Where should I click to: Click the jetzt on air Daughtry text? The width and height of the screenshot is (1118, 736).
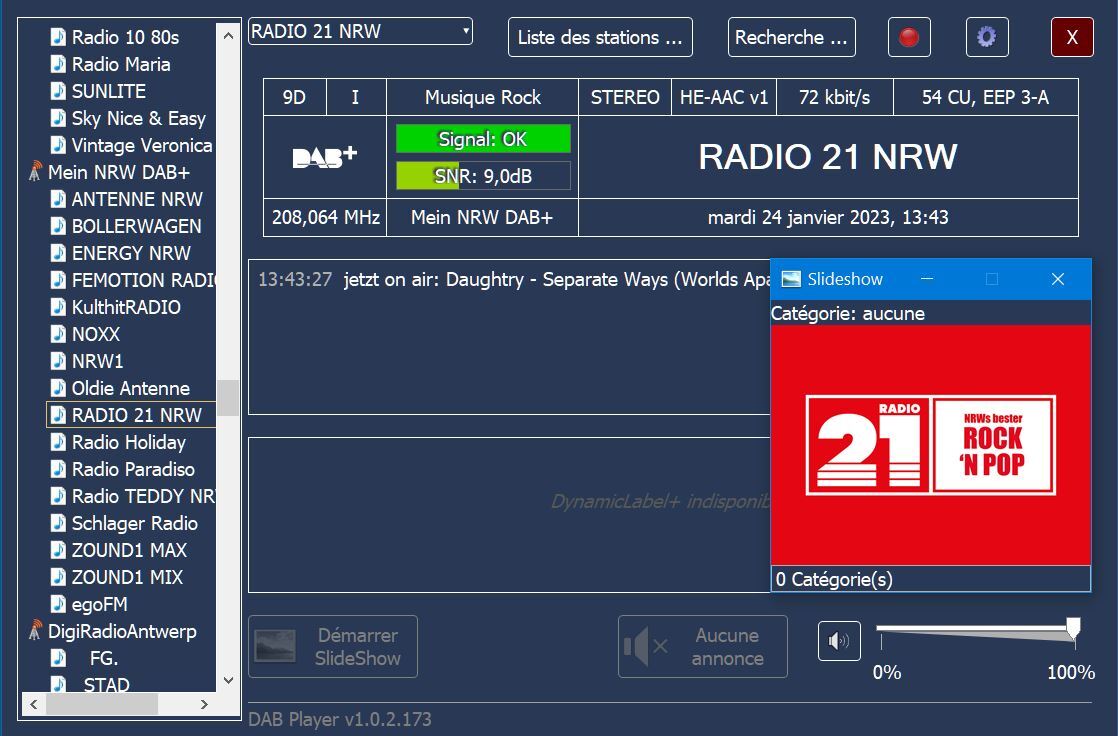tap(557, 280)
